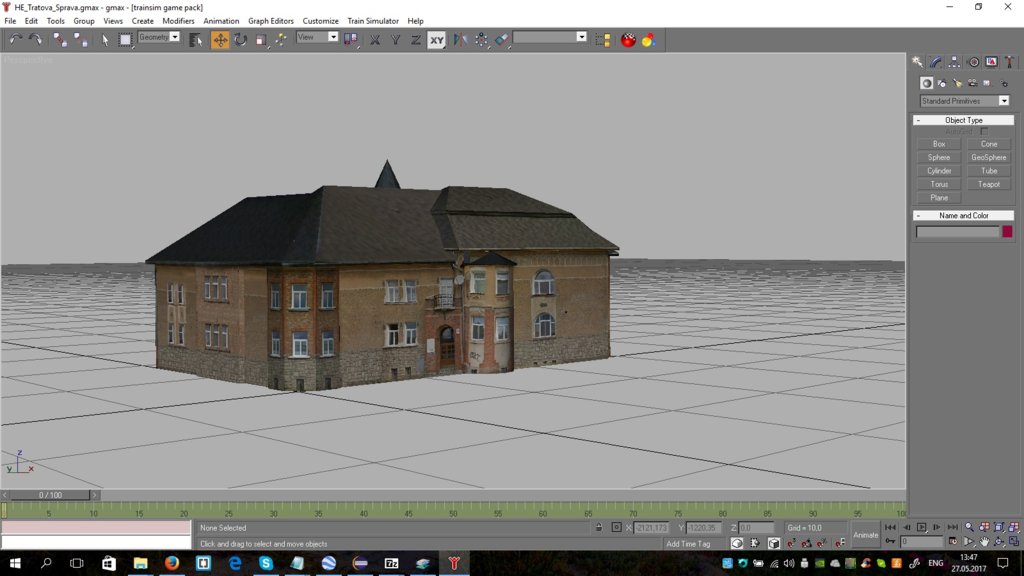Viewport: 1024px width, 576px height.
Task: Open the File menu
Action: (x=10, y=21)
